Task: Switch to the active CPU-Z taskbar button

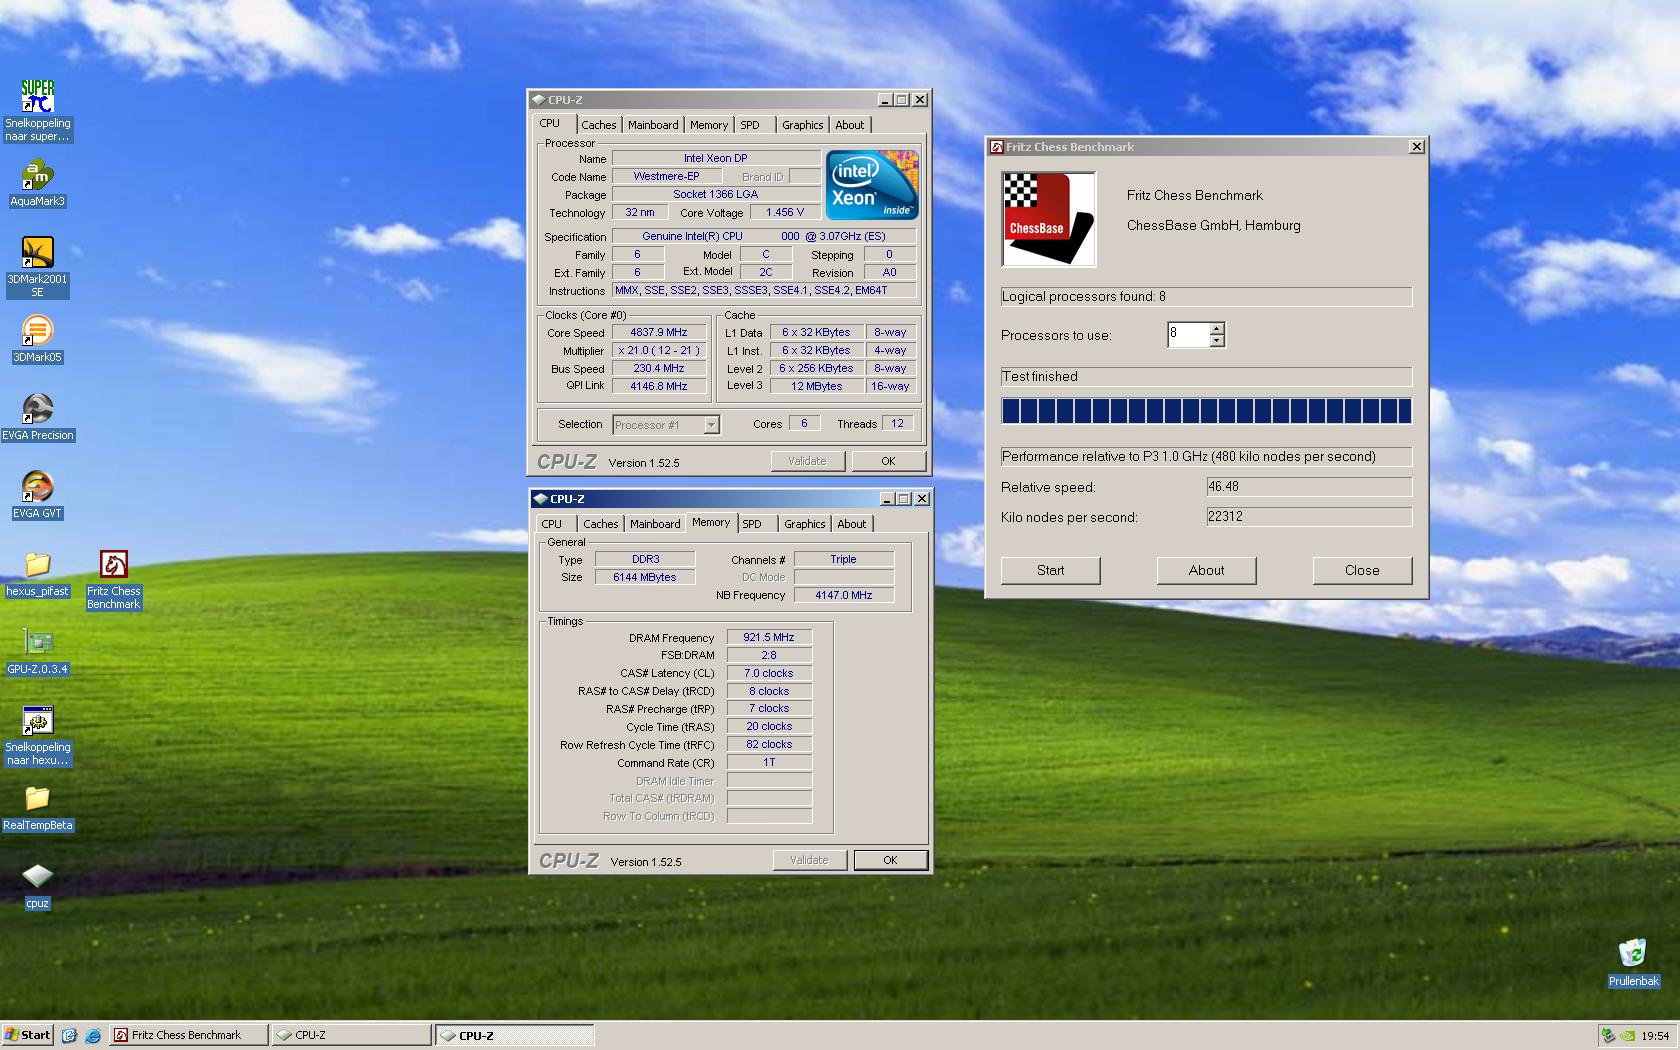Action: coord(515,1035)
